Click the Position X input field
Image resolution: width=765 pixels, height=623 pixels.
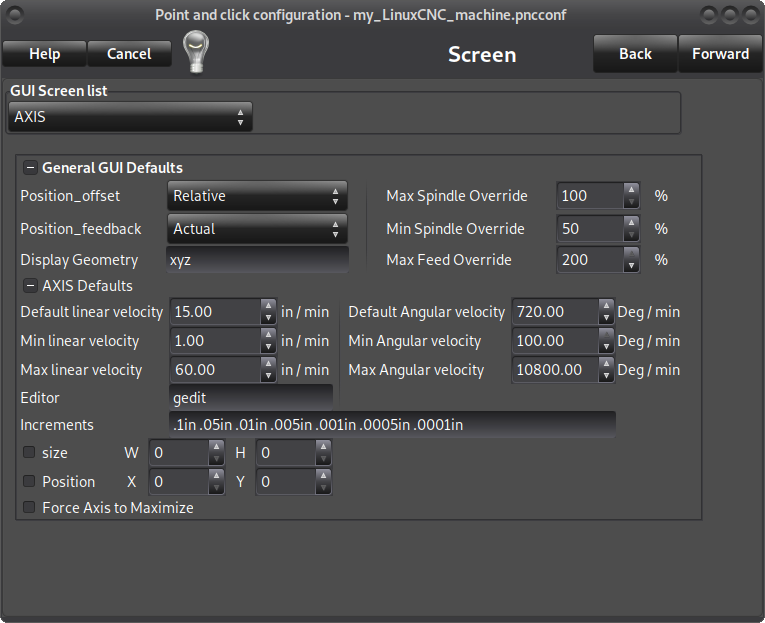tap(179, 482)
